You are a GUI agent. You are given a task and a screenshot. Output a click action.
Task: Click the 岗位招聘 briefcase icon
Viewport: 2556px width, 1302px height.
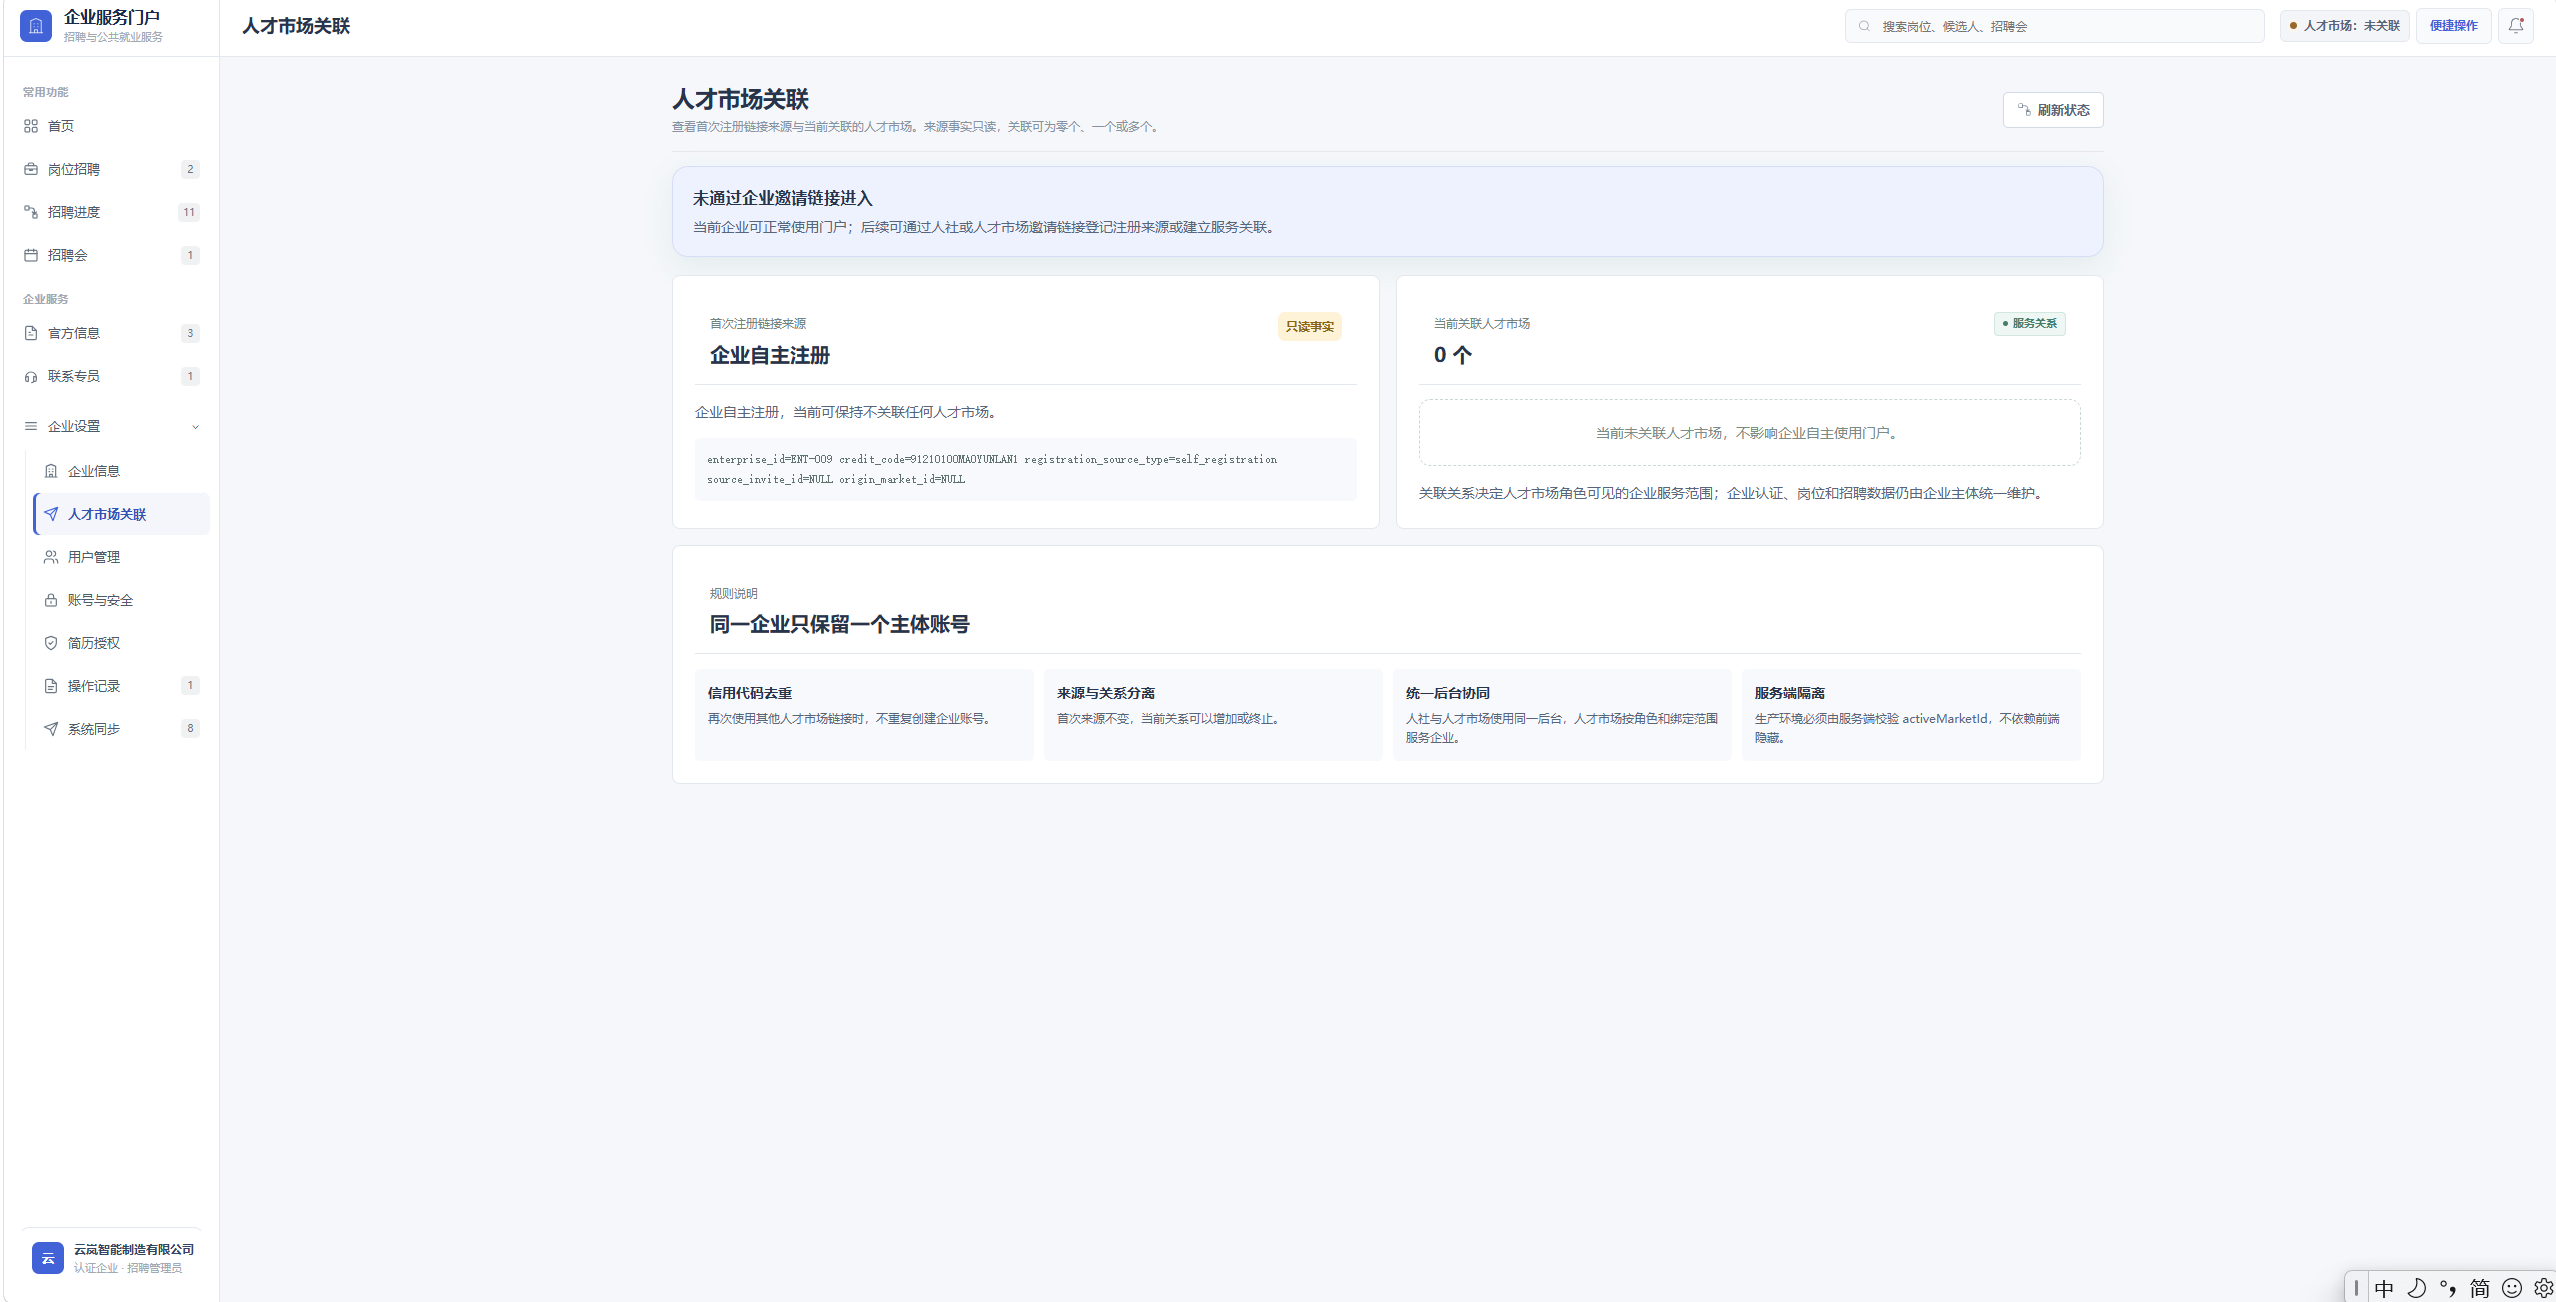[x=31, y=169]
